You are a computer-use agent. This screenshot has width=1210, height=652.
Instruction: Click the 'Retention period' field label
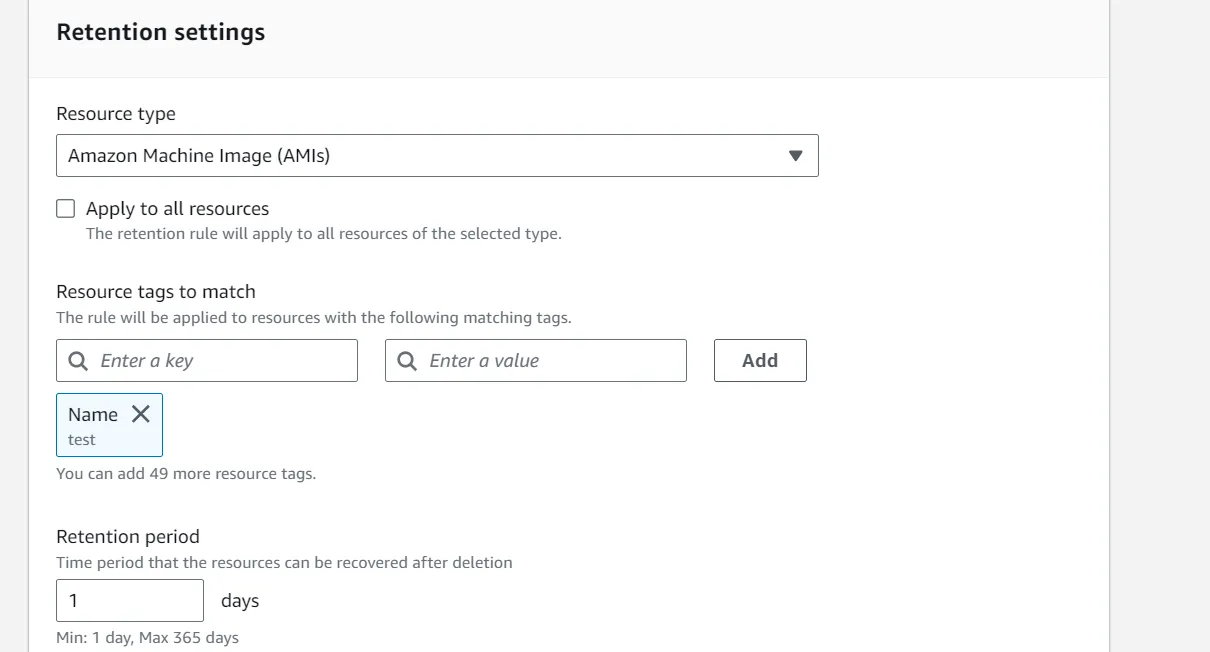pyautogui.click(x=128, y=537)
